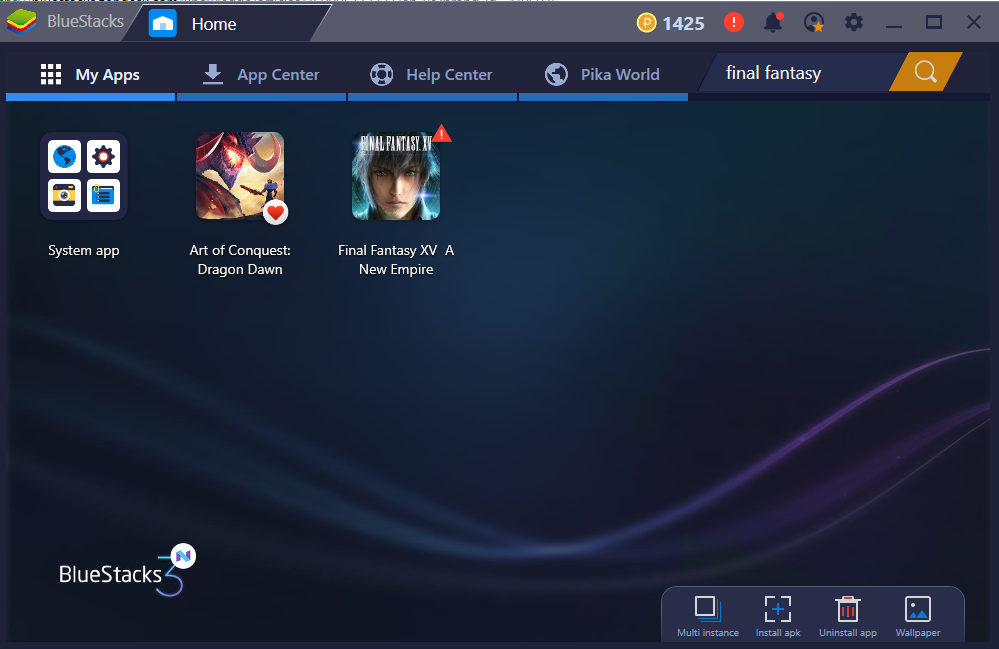
Task: Open the camera icon in System app folder
Action: point(64,195)
